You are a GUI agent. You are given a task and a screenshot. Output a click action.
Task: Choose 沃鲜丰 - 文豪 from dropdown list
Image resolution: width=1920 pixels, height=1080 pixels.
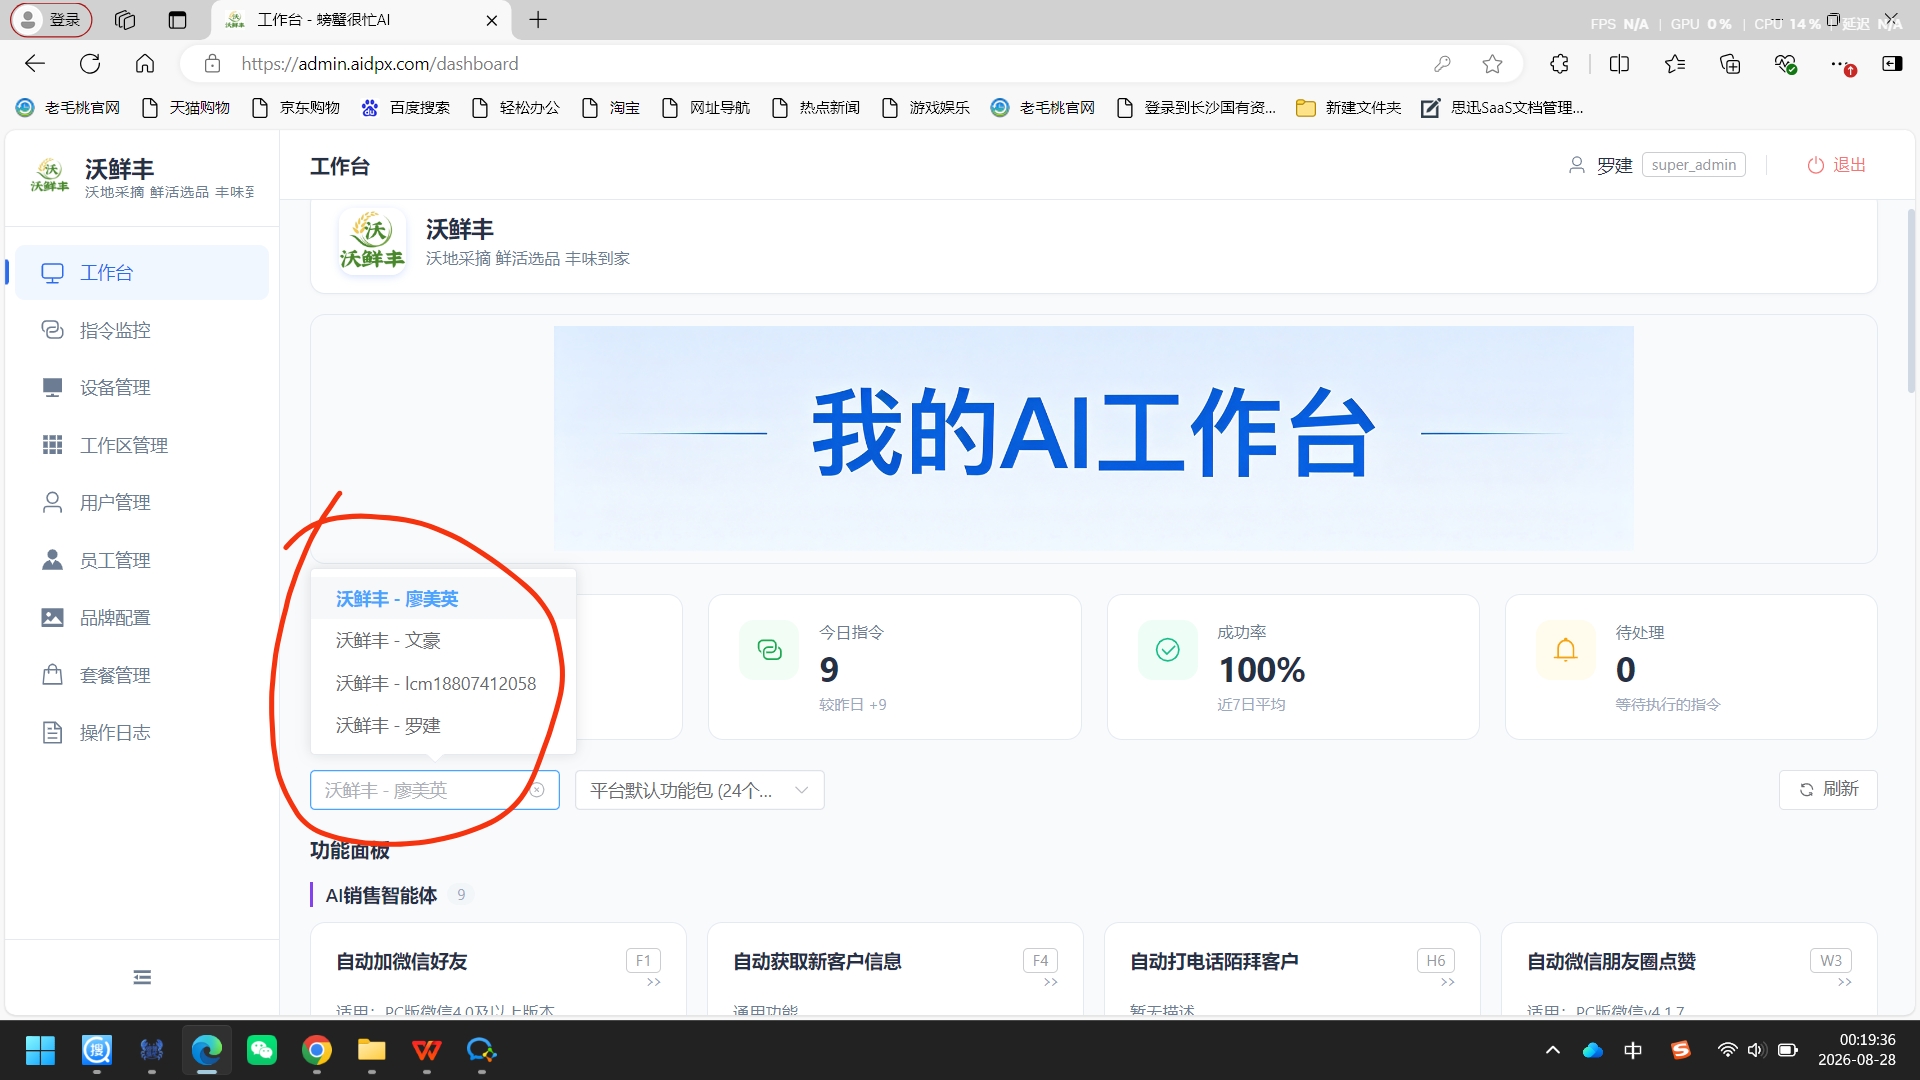[x=443, y=641]
